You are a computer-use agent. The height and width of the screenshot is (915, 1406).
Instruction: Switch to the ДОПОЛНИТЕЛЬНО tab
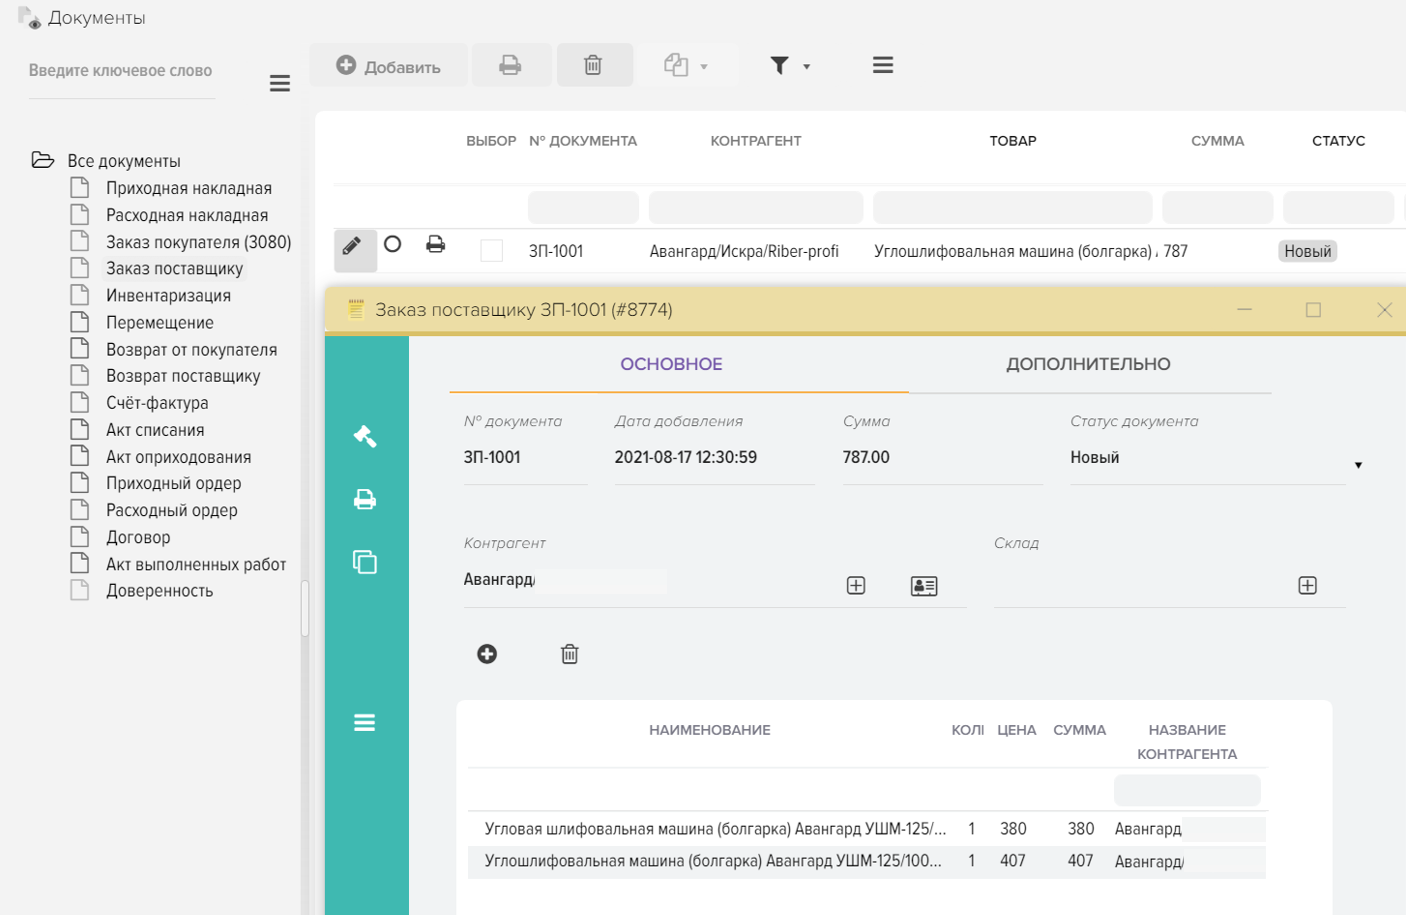tap(1088, 364)
